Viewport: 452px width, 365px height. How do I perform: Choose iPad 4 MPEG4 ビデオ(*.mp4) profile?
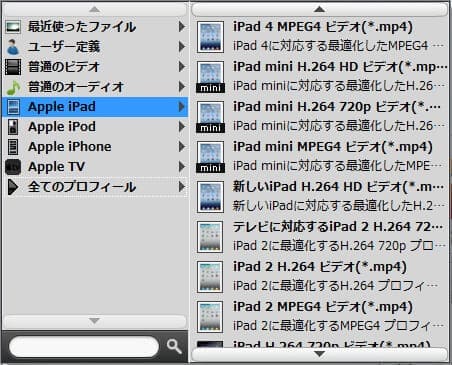(320, 36)
